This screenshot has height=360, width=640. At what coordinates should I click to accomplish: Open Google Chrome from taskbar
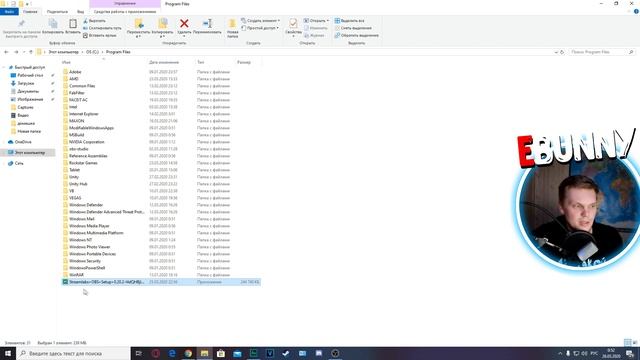click(x=188, y=353)
